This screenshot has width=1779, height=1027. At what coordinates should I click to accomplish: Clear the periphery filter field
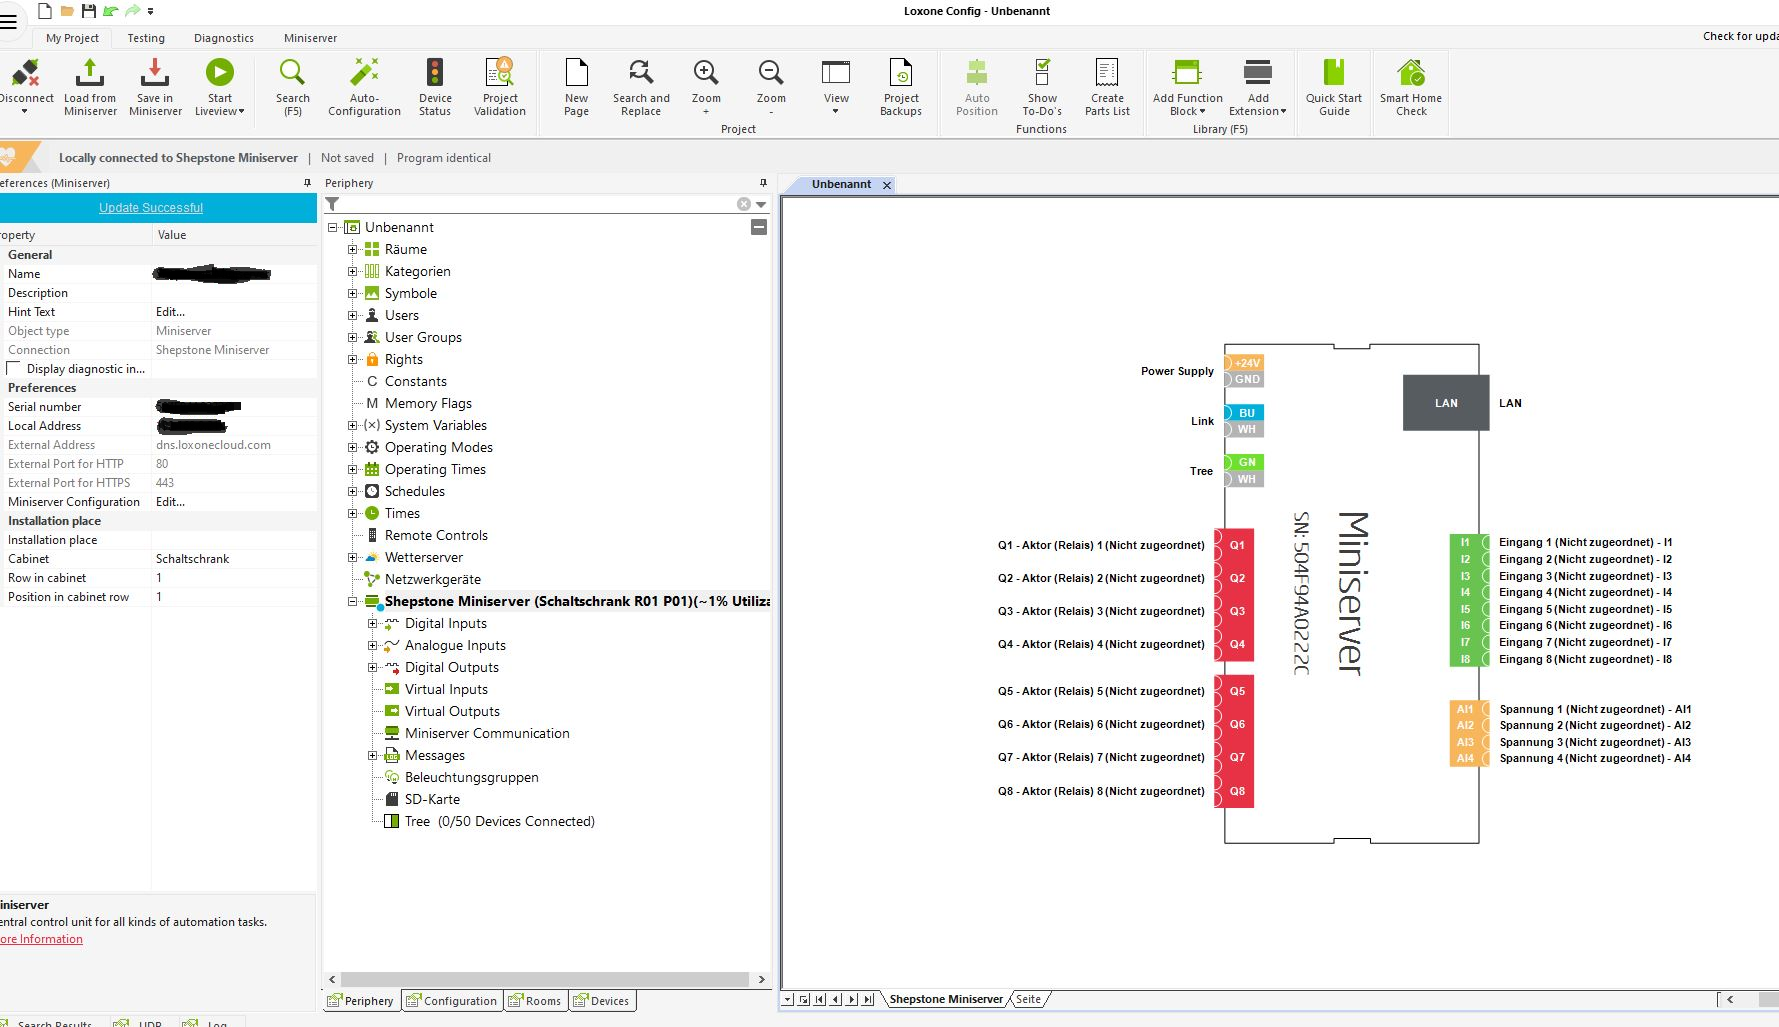point(743,204)
